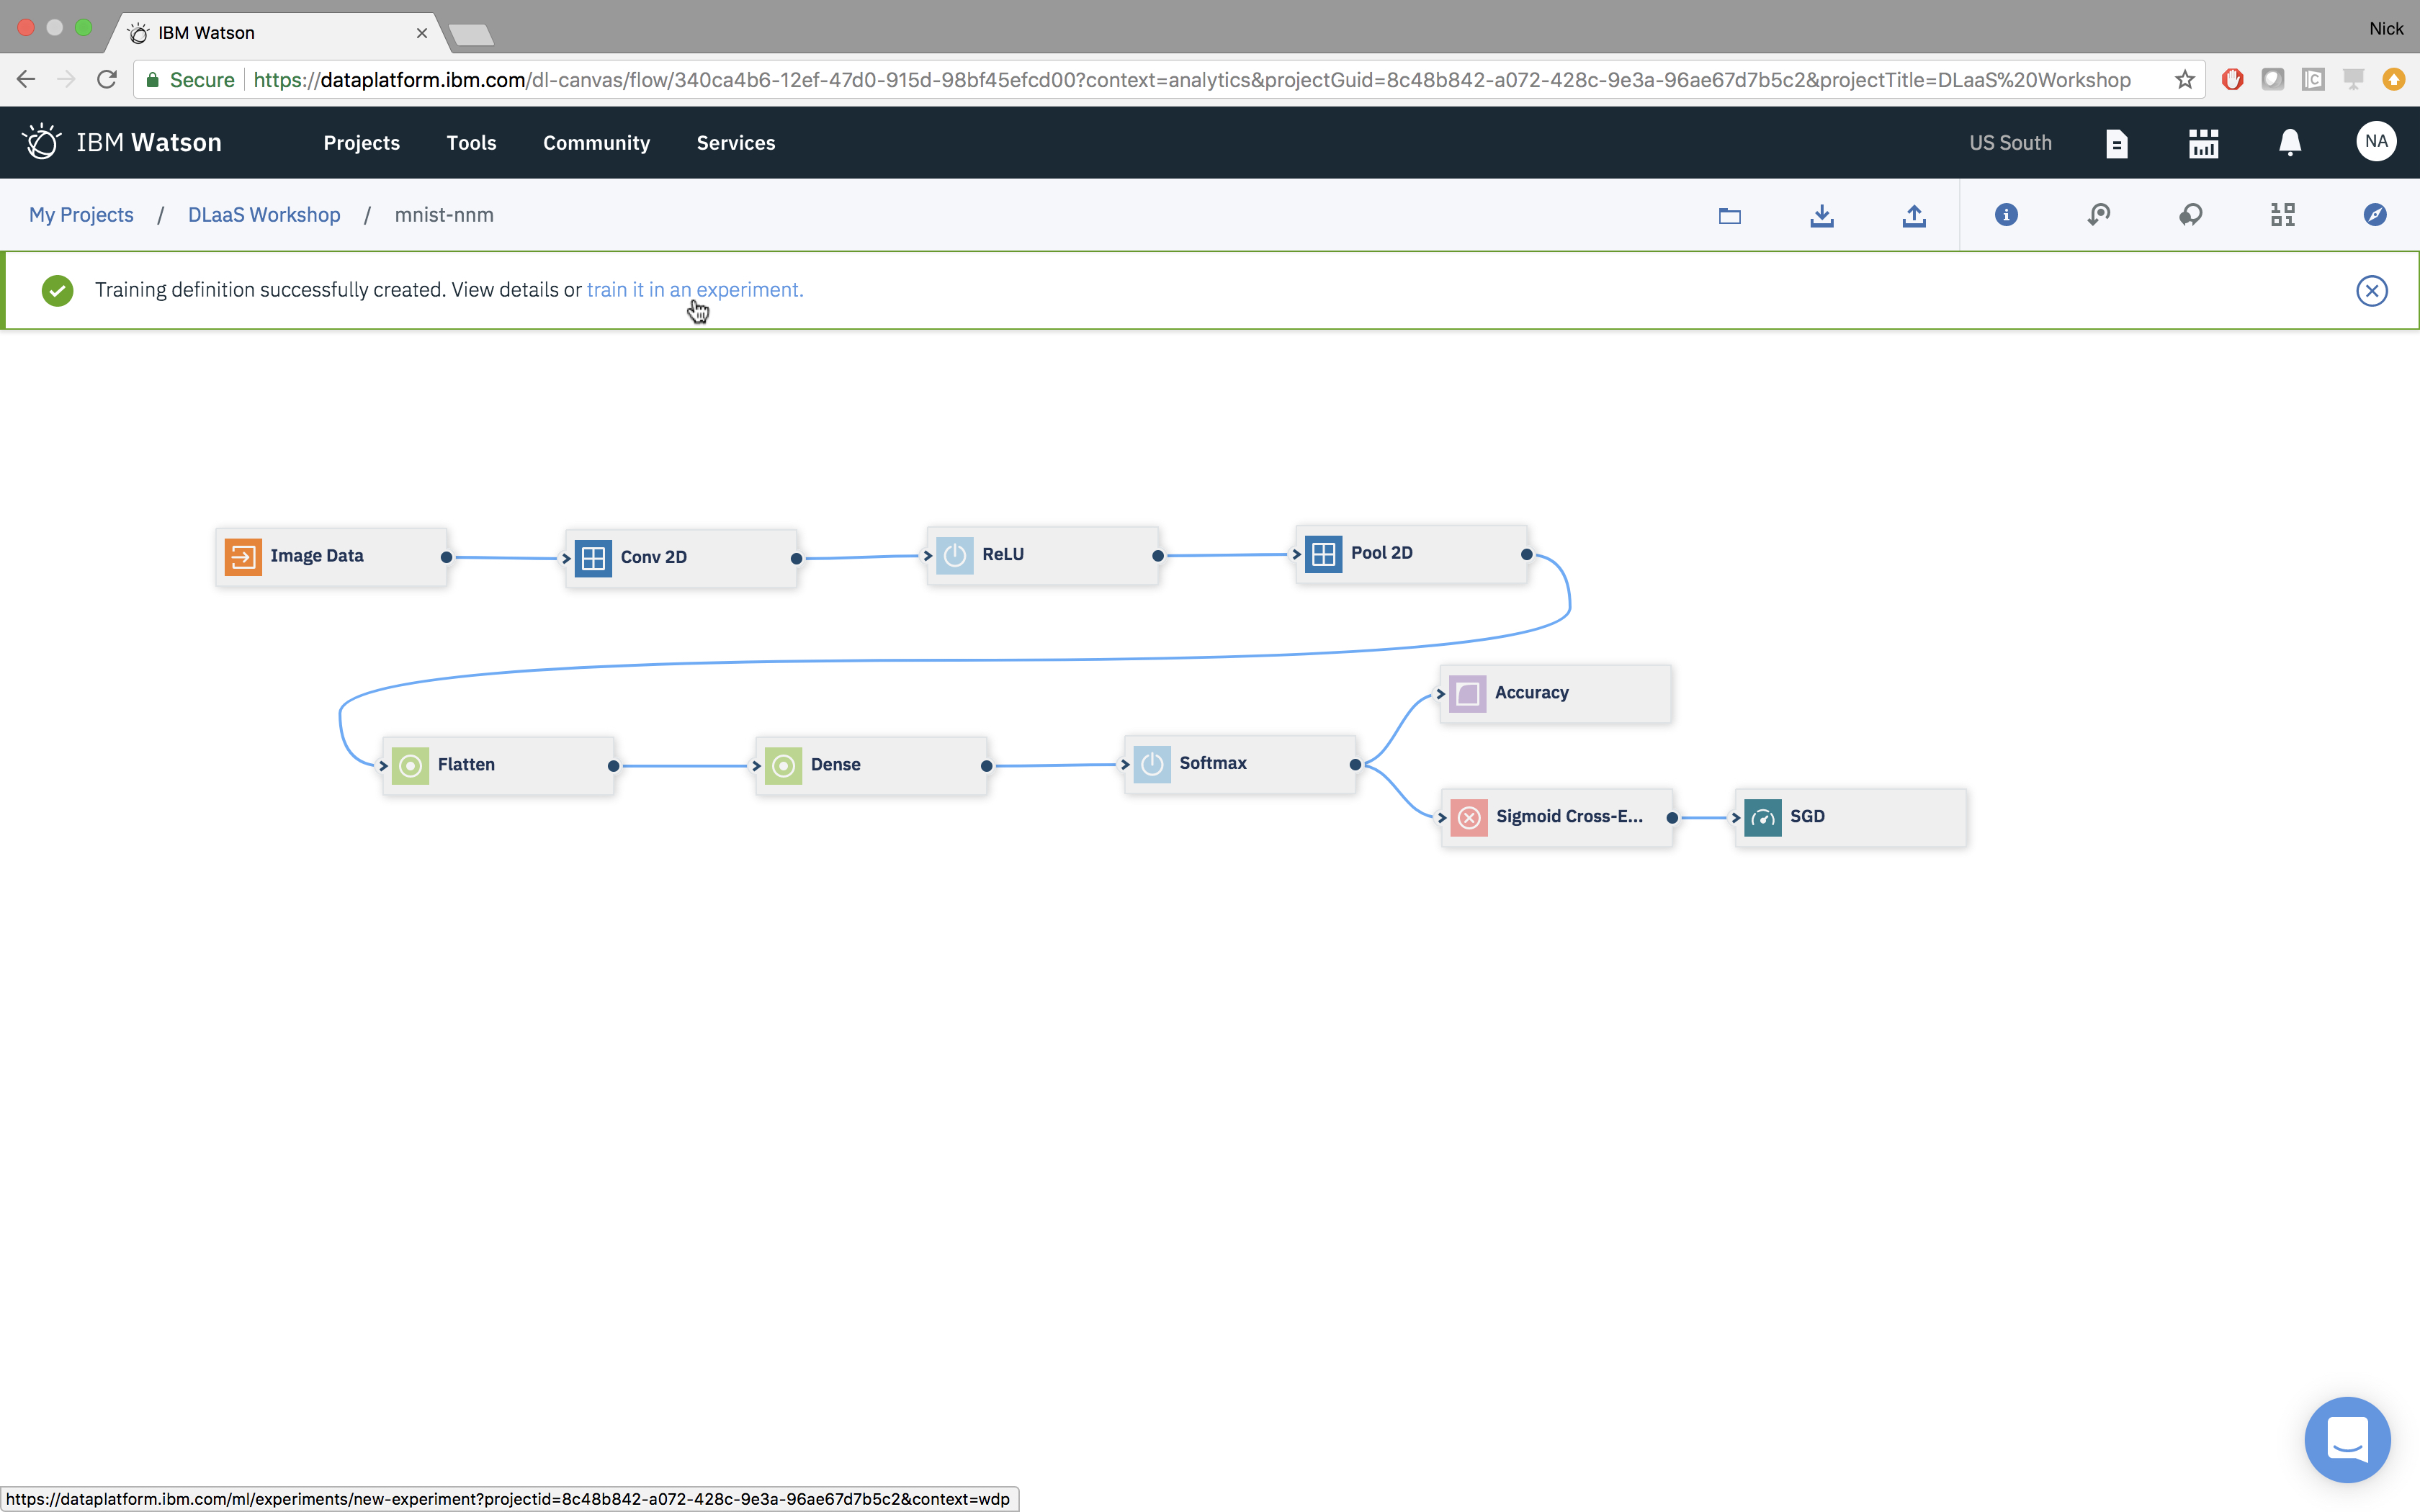
Task: Click the Softmax output port
Action: (1356, 764)
